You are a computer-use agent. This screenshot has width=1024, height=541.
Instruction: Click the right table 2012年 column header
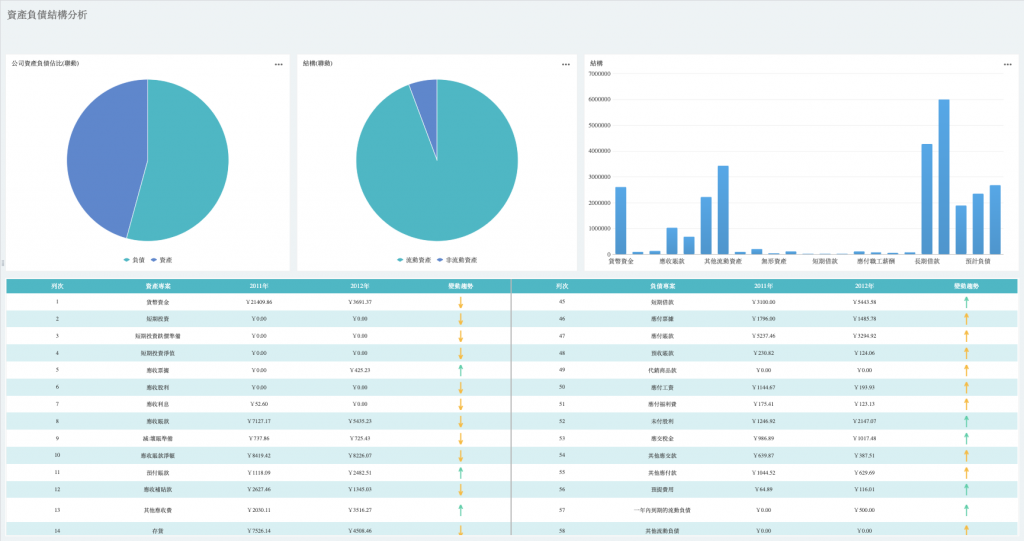click(864, 286)
